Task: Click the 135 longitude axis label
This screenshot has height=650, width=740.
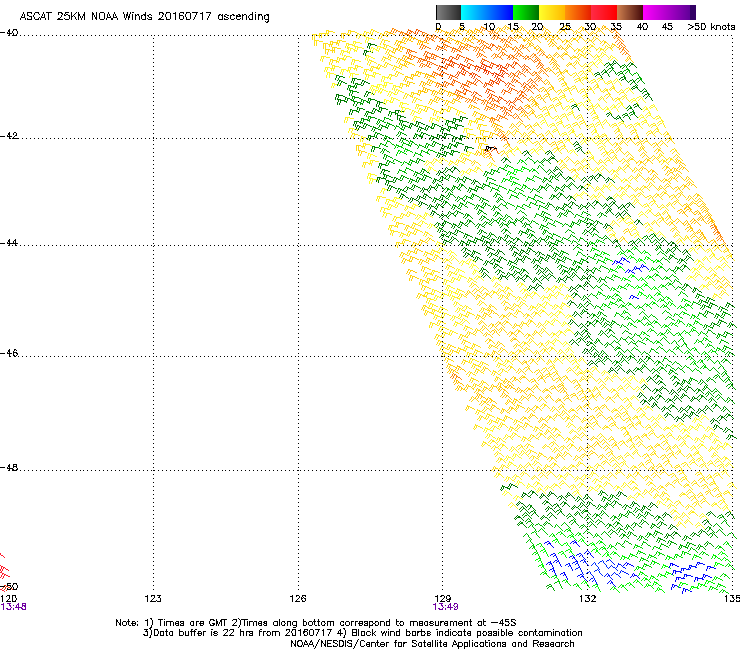Action: click(x=732, y=599)
